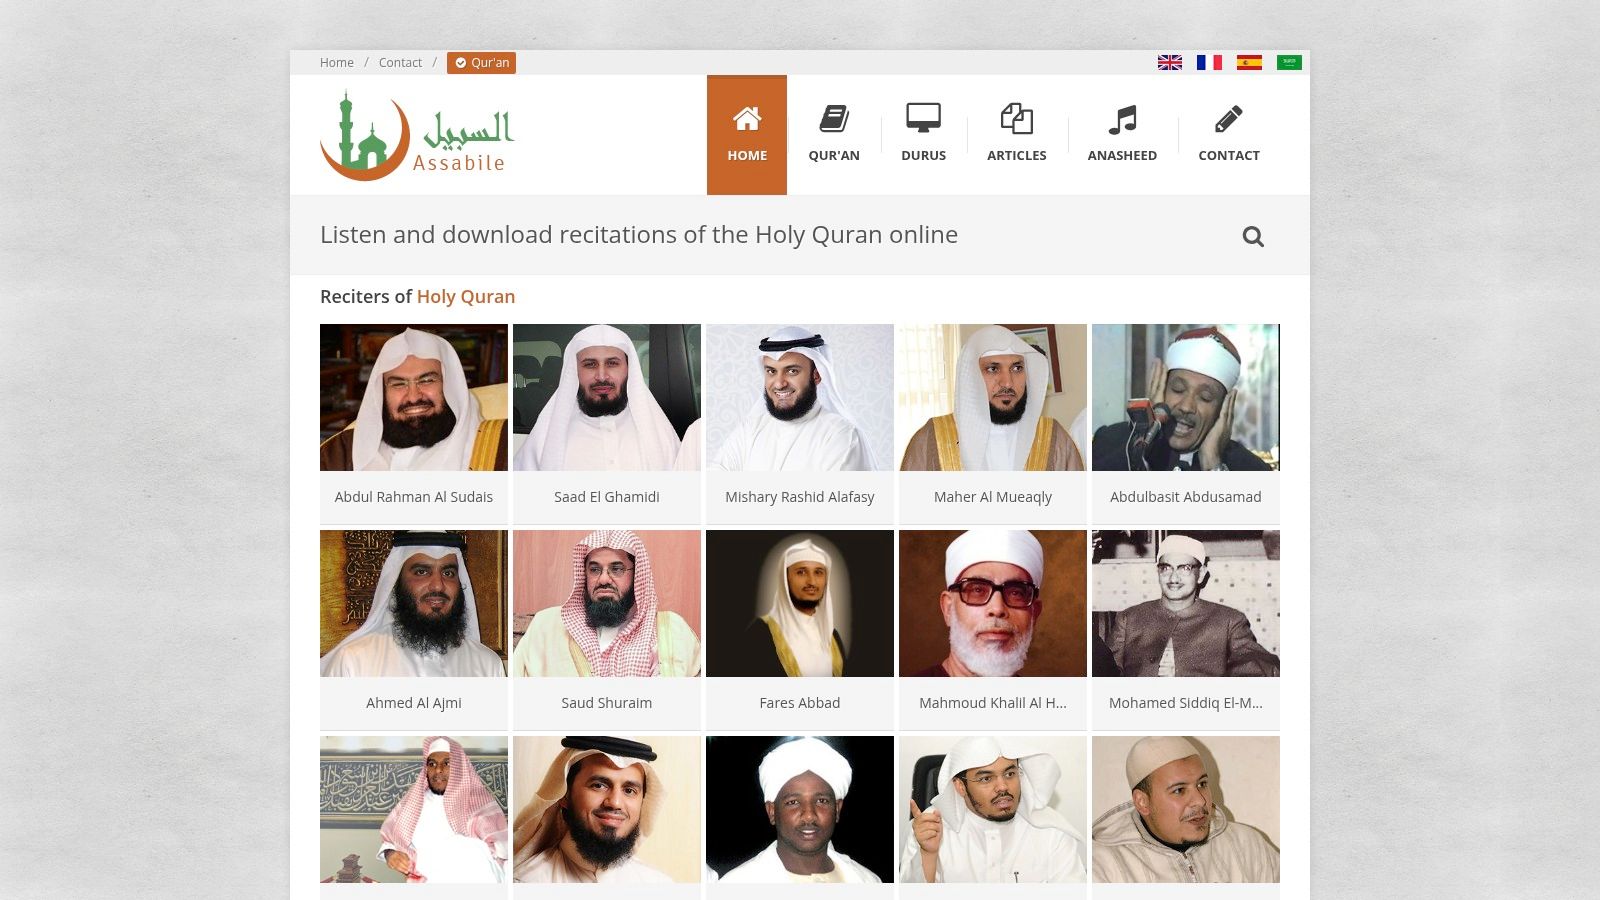Open the Qur'an section via its book icon
This screenshot has width=1600, height=900.
[834, 117]
